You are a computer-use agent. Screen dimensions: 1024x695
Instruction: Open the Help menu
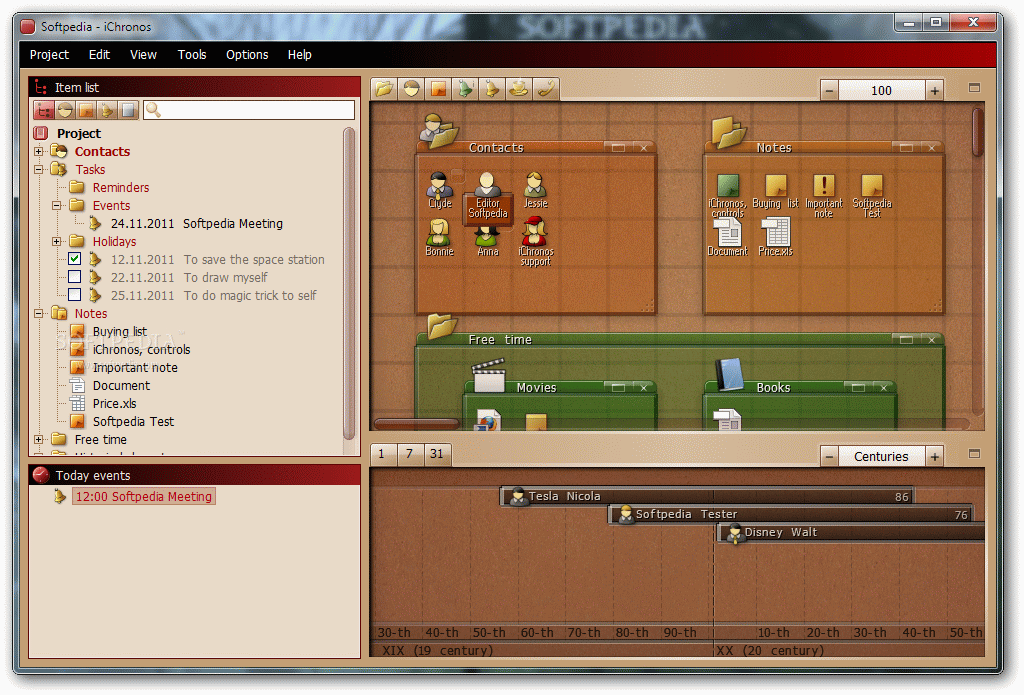[x=300, y=55]
